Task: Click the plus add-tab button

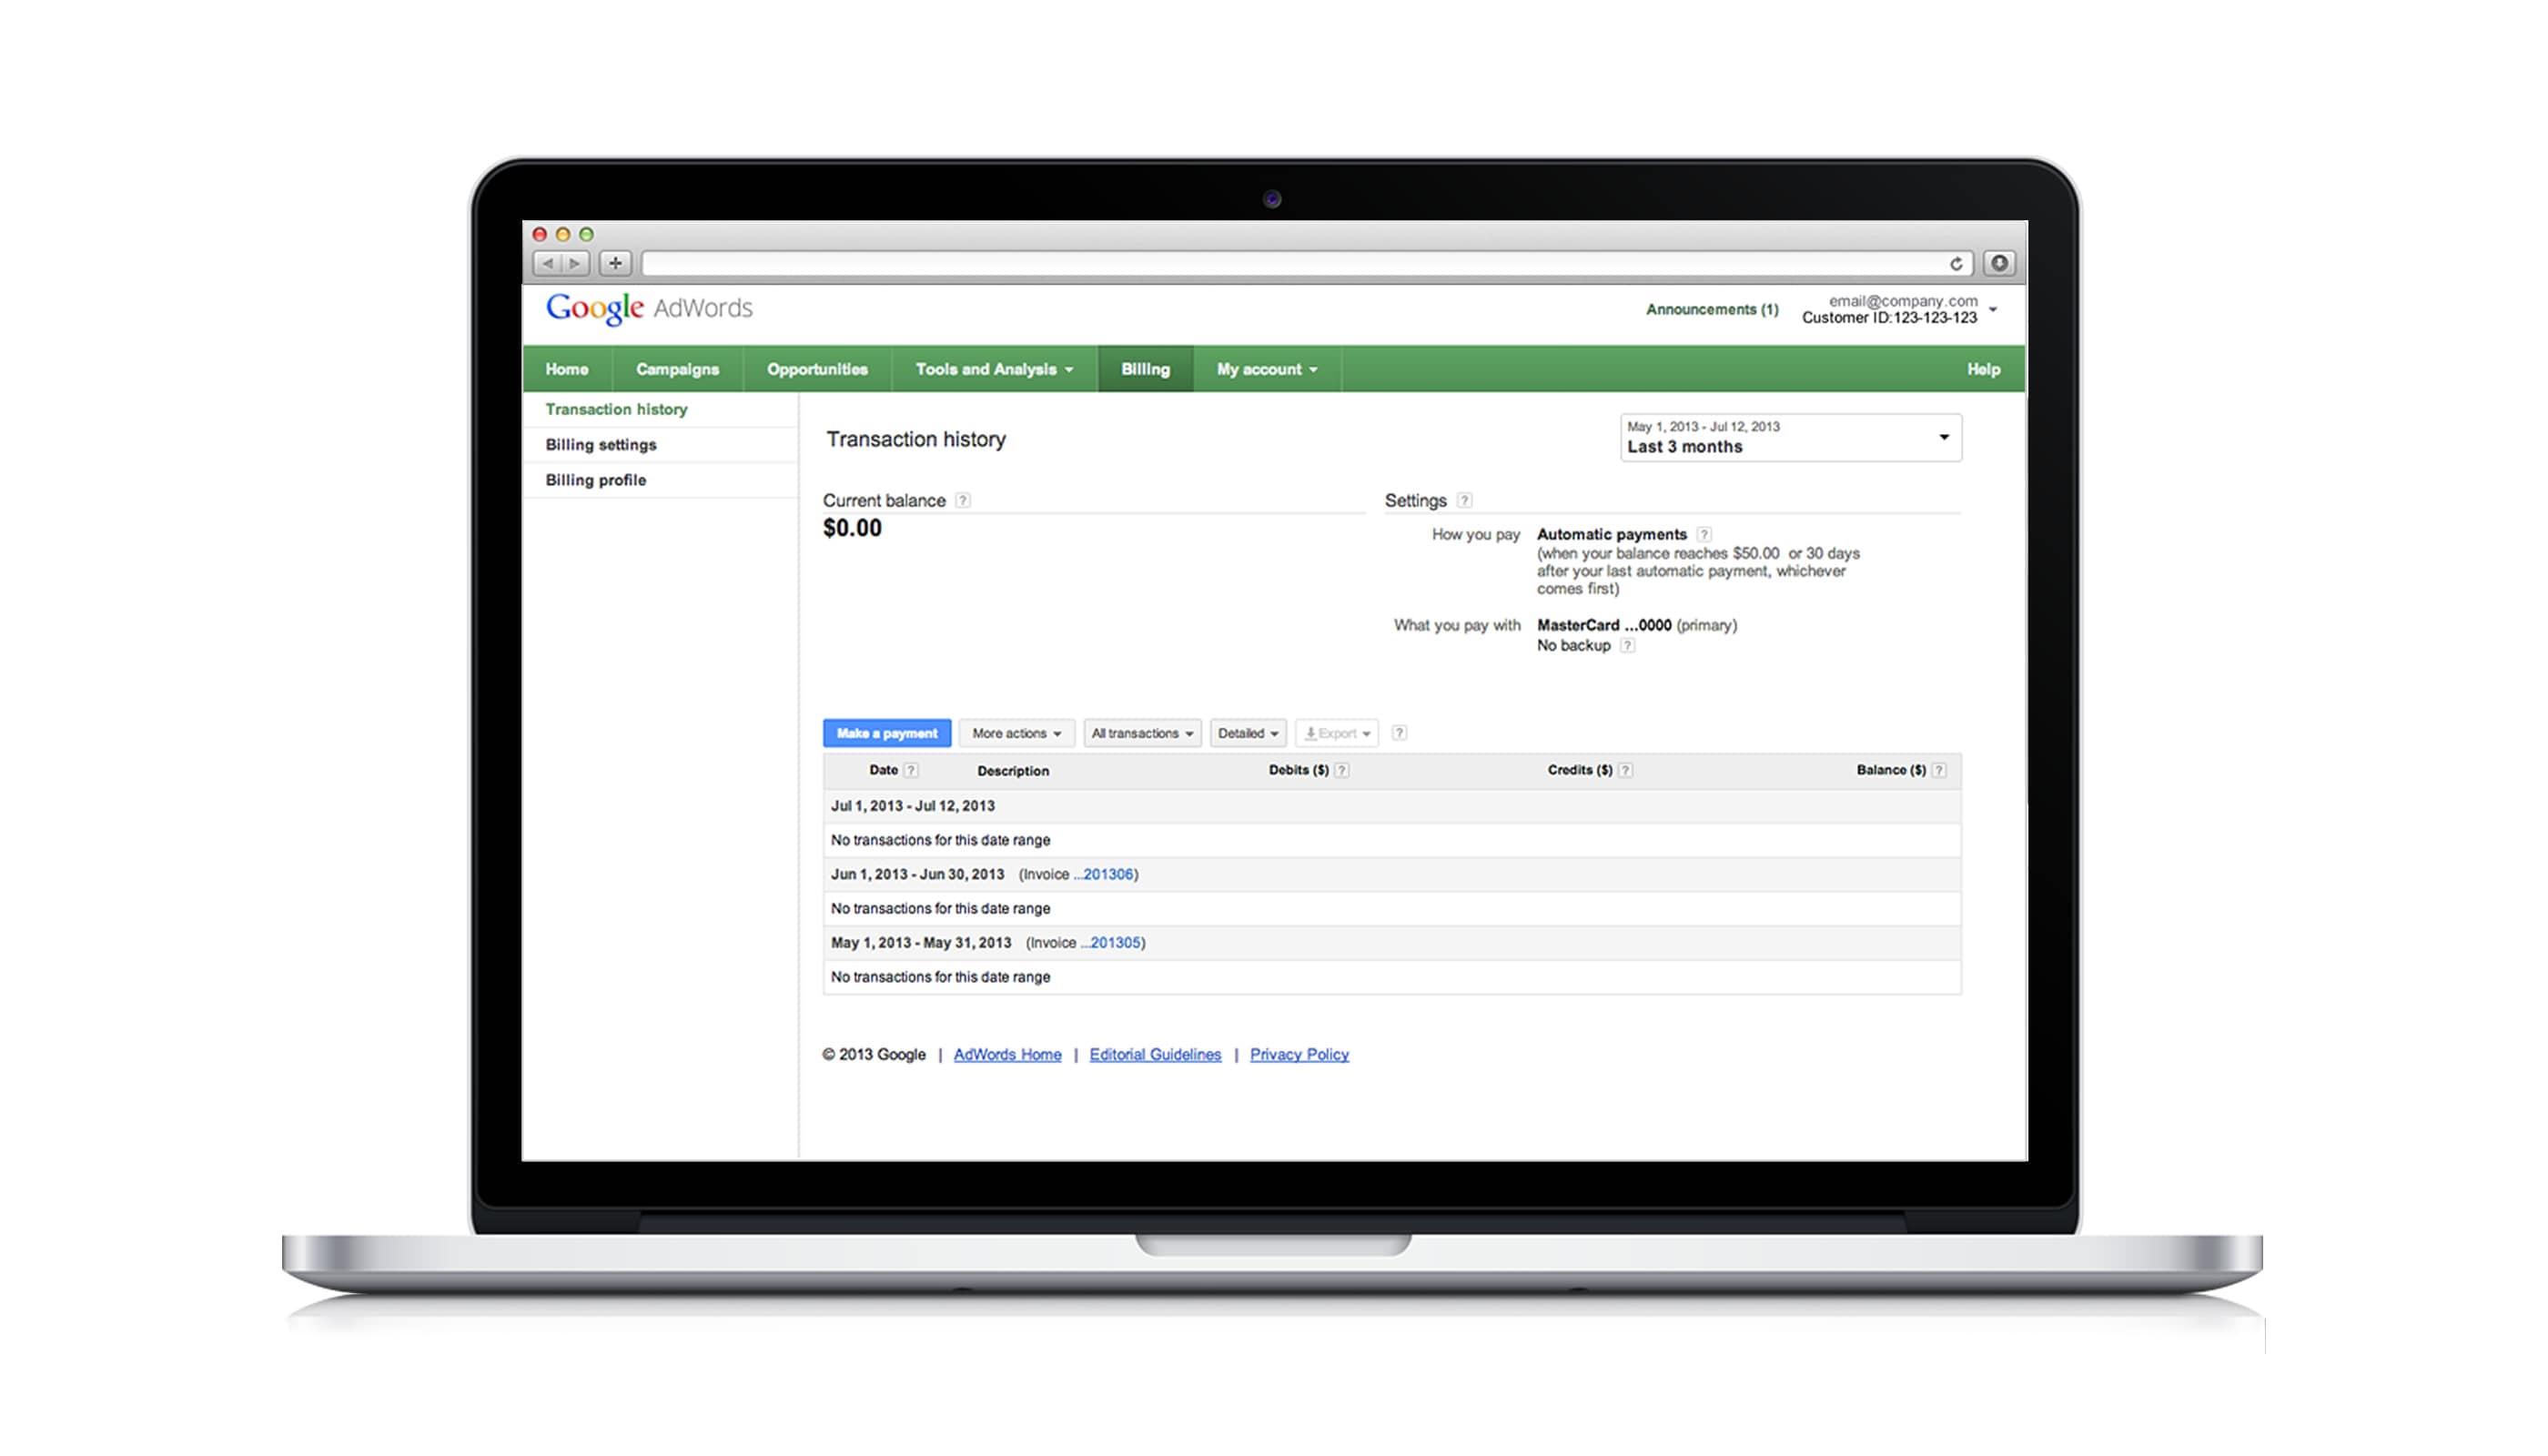Action: coord(616,264)
